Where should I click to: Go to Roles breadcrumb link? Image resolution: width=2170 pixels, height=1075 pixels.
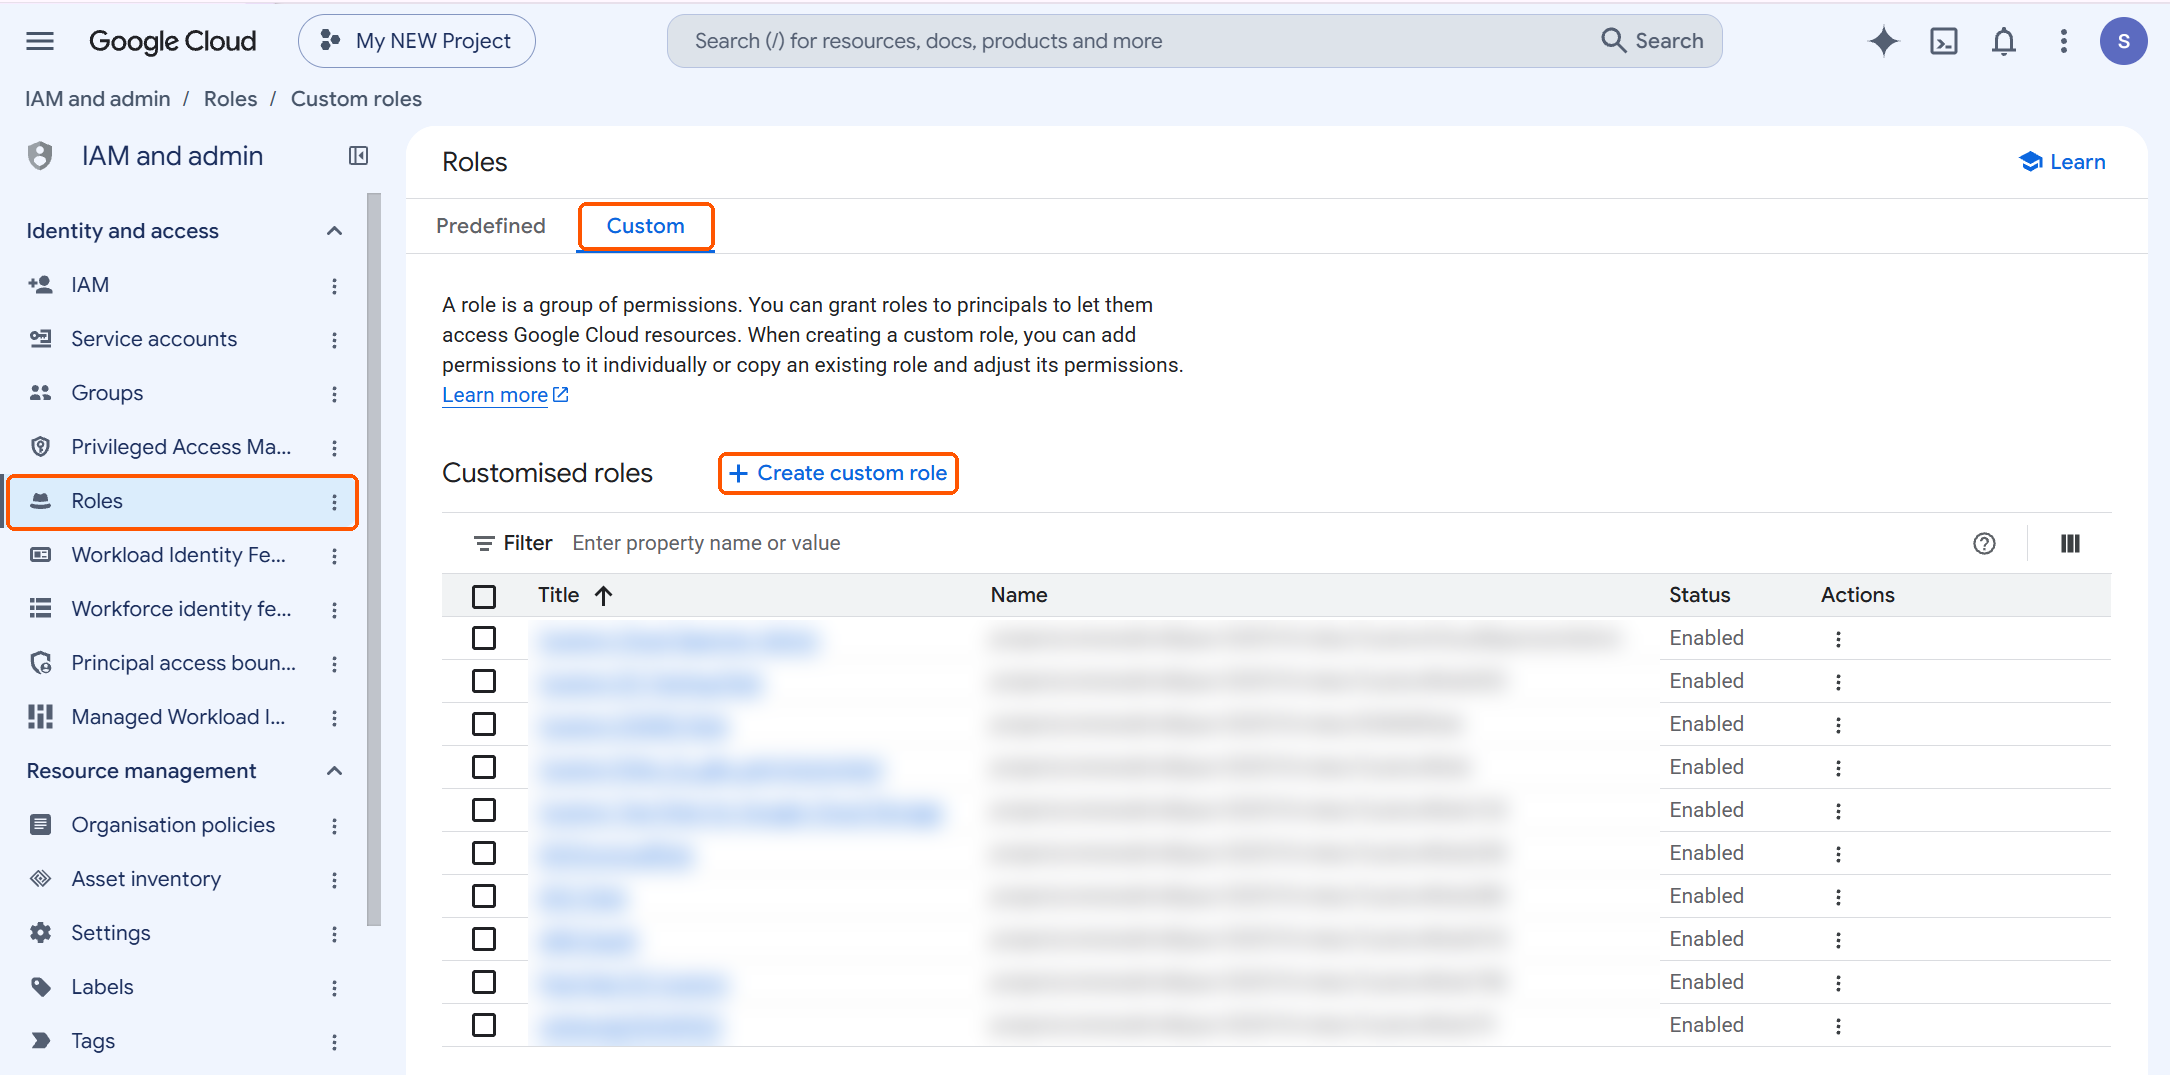click(x=230, y=99)
